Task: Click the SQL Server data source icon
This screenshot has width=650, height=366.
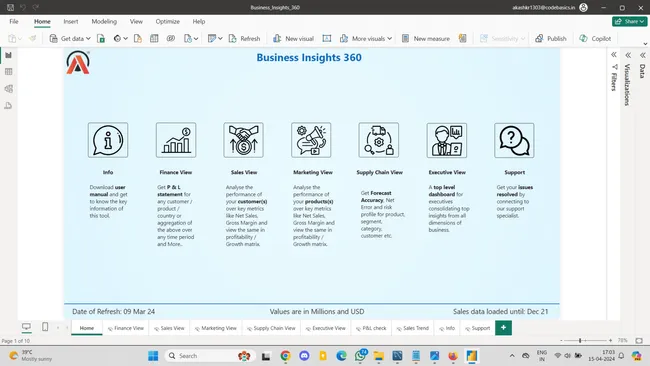Action: coord(138,39)
